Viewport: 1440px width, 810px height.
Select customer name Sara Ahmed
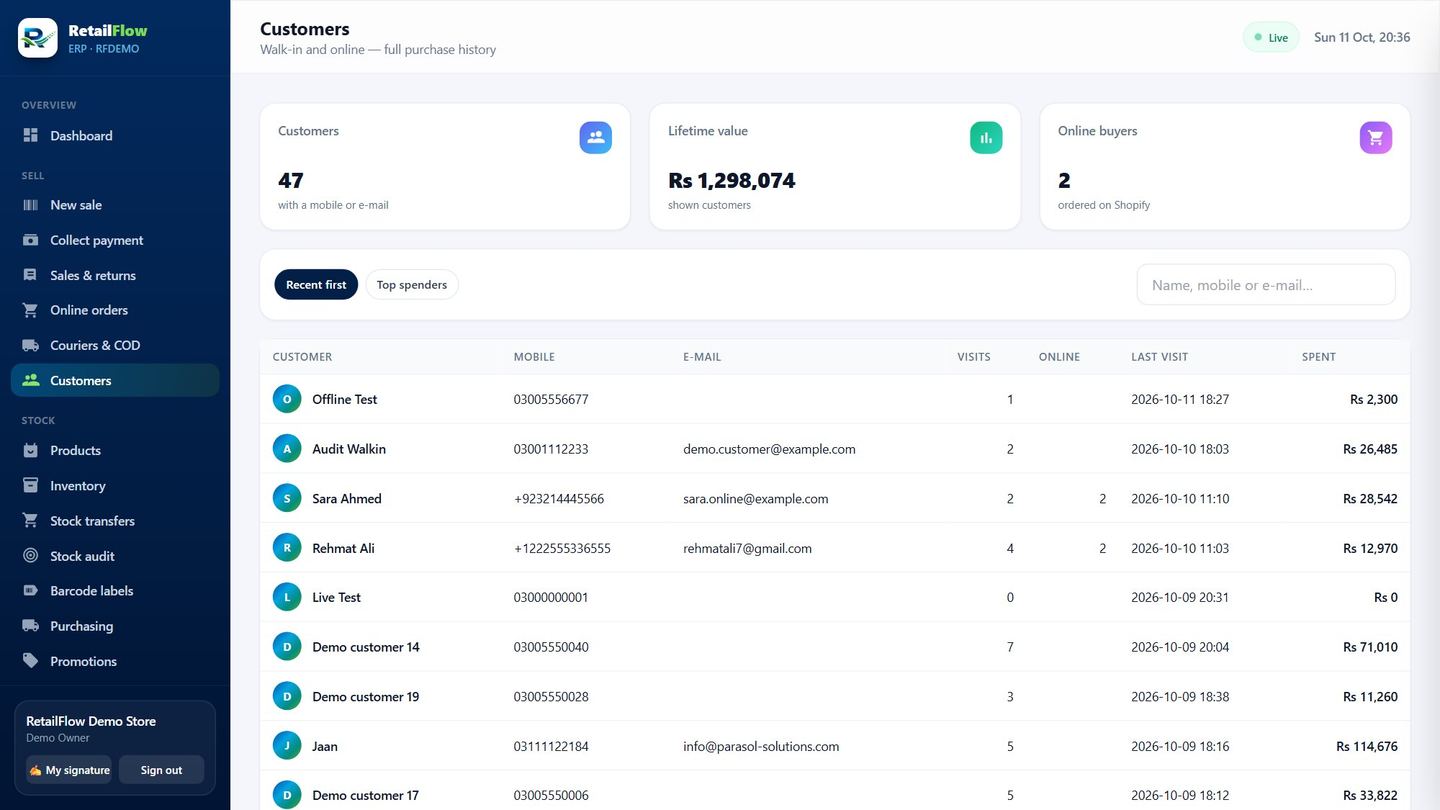347,498
